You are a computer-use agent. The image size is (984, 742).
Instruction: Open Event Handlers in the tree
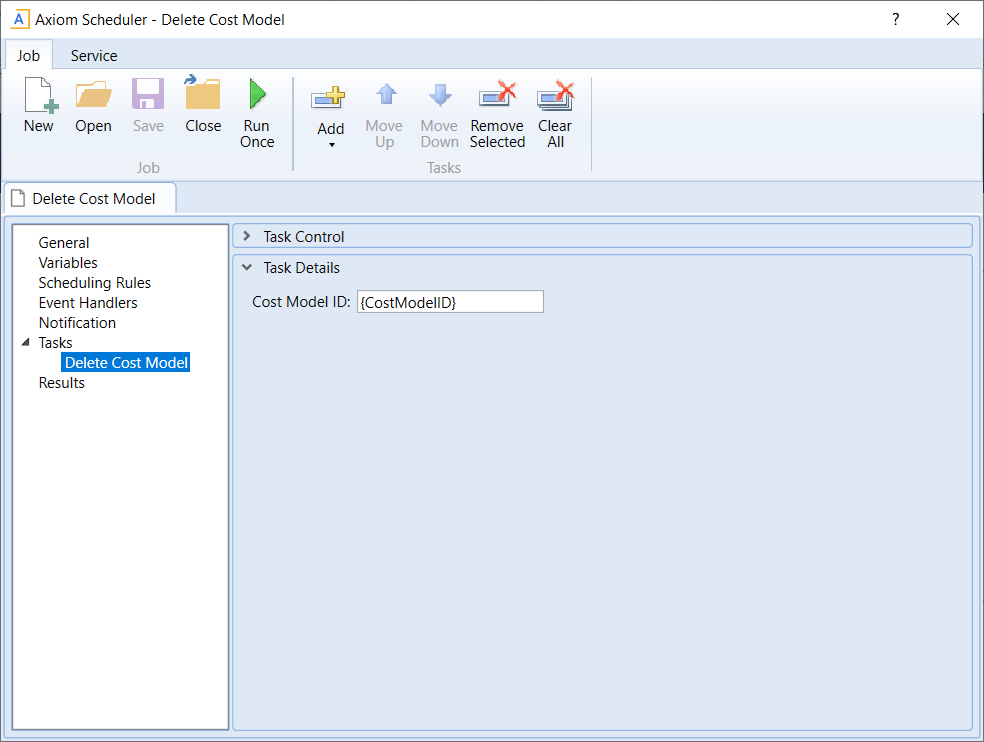tap(88, 303)
